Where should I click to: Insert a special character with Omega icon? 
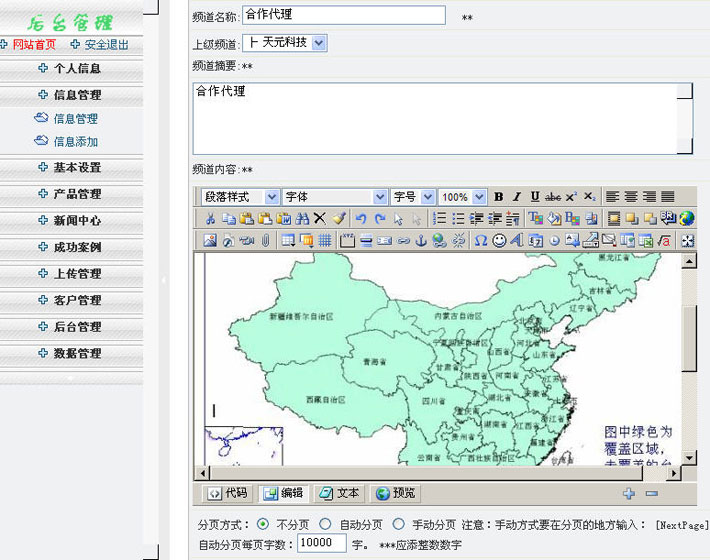pyautogui.click(x=481, y=240)
